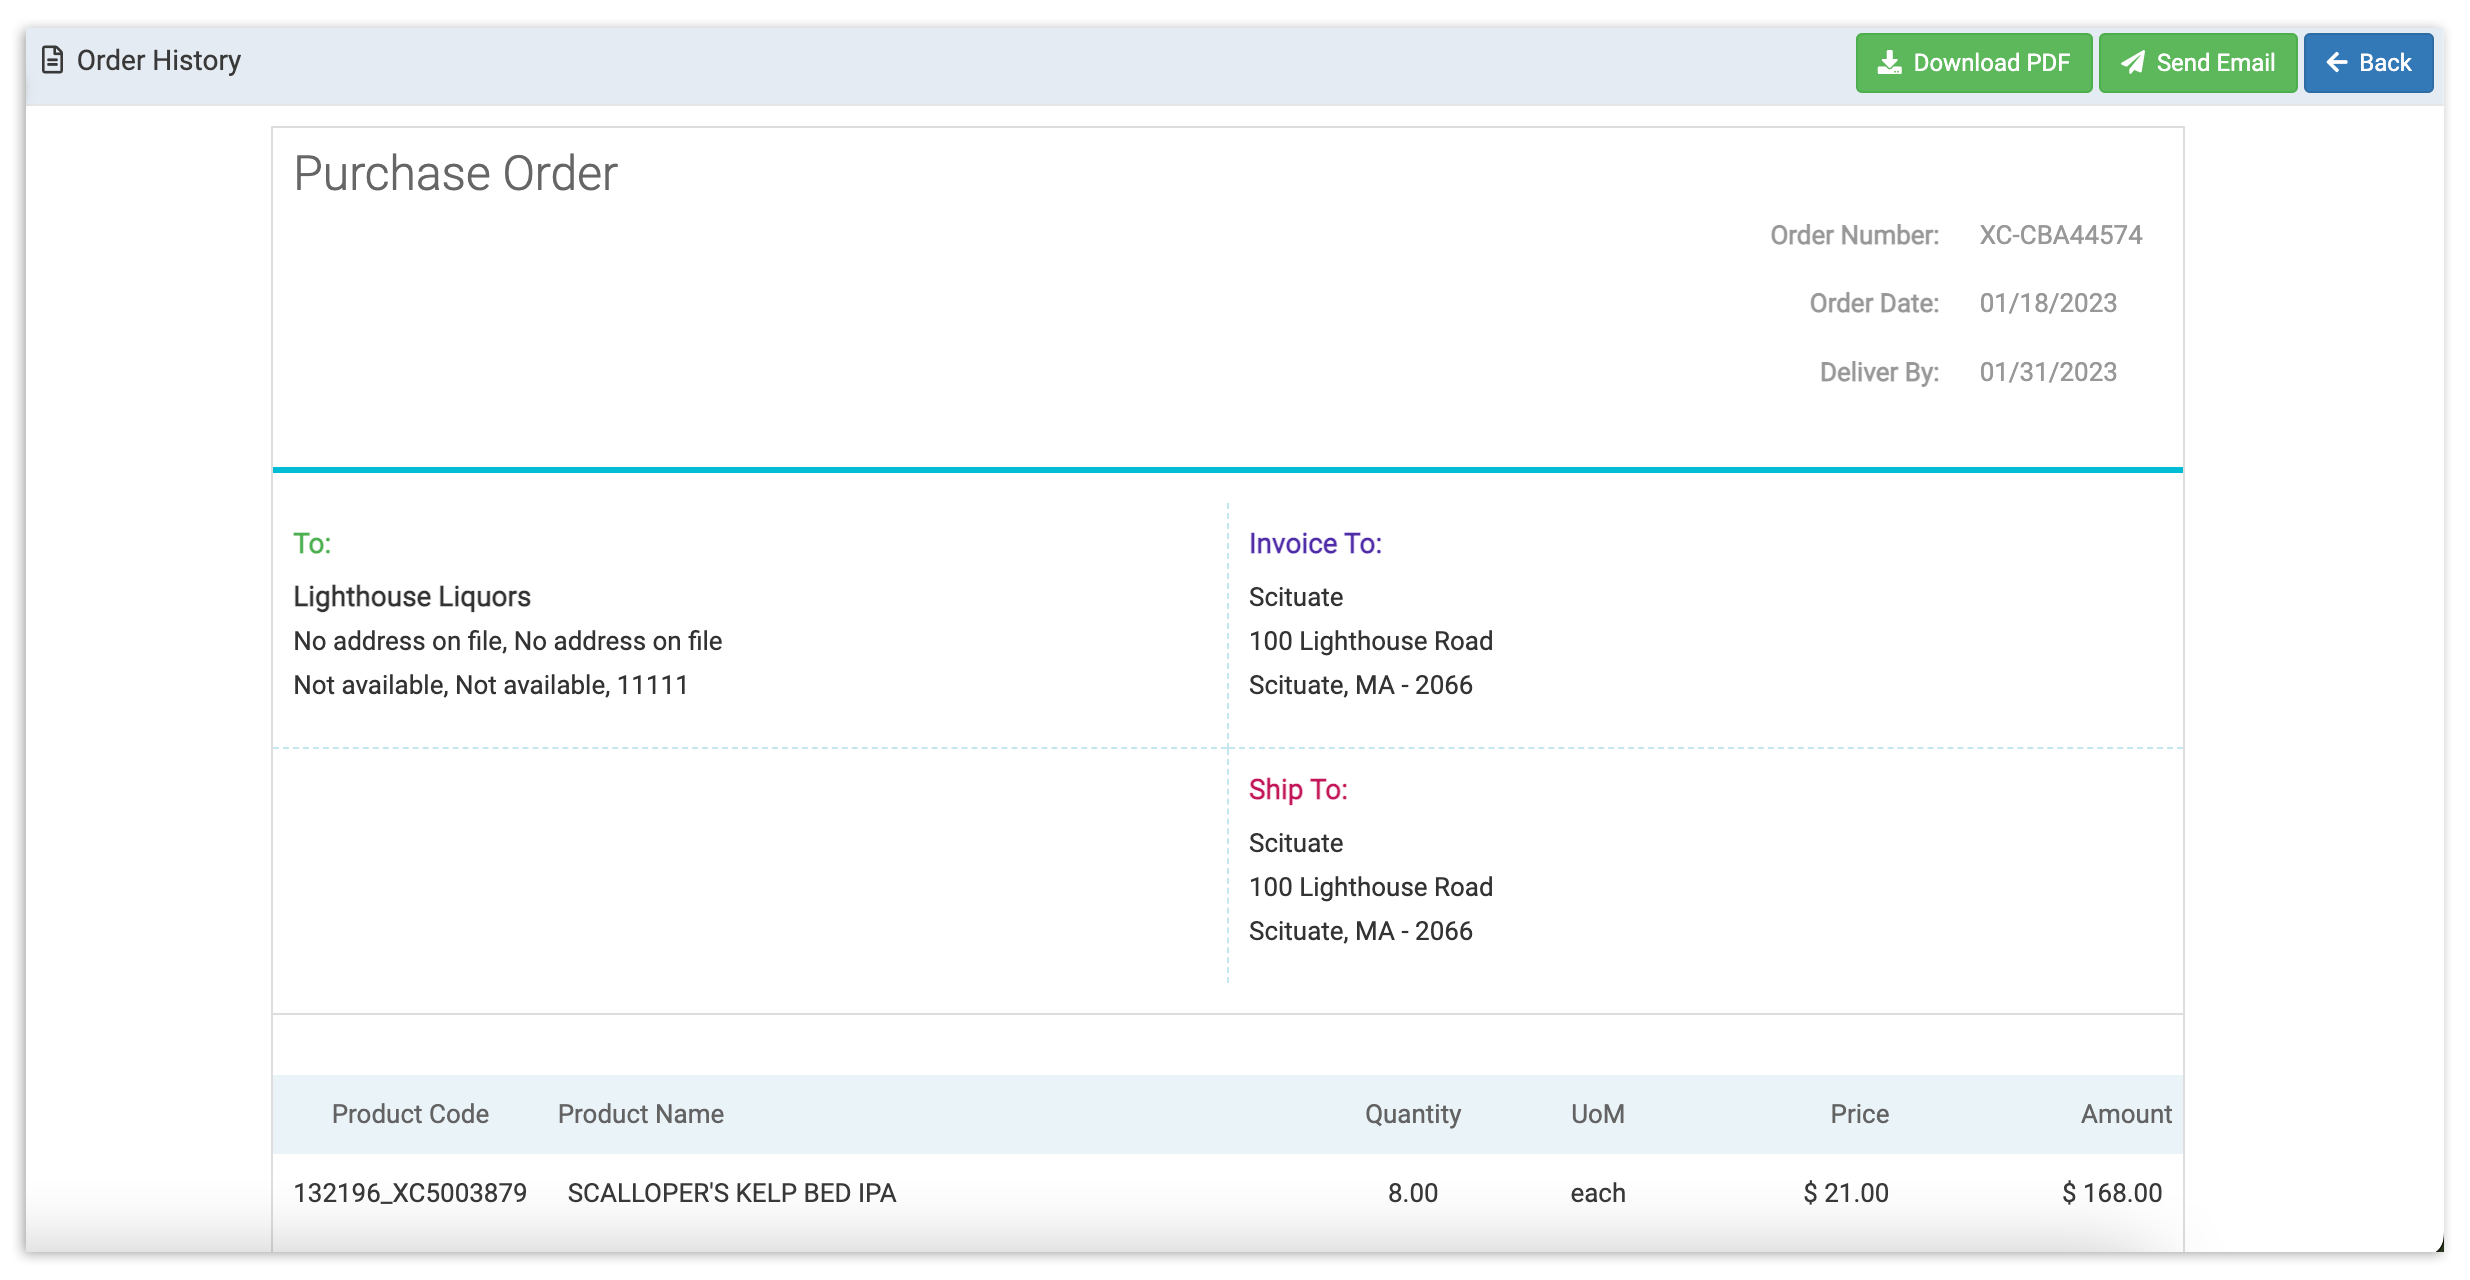Click the Quantity column header

click(x=1412, y=1114)
